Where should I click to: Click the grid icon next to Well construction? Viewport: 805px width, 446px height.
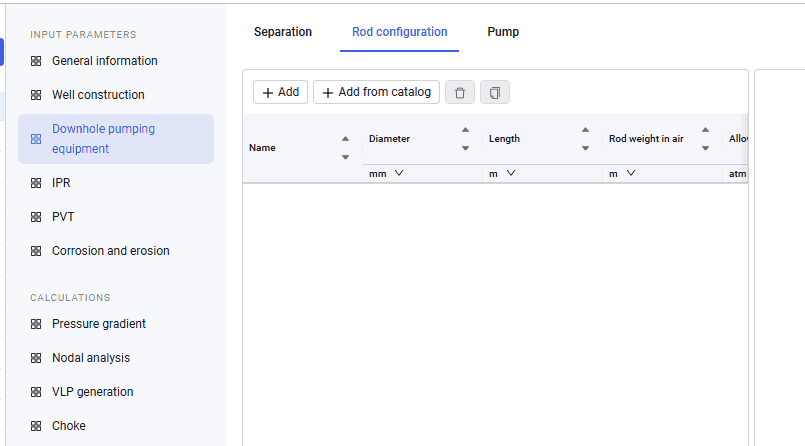click(x=36, y=95)
